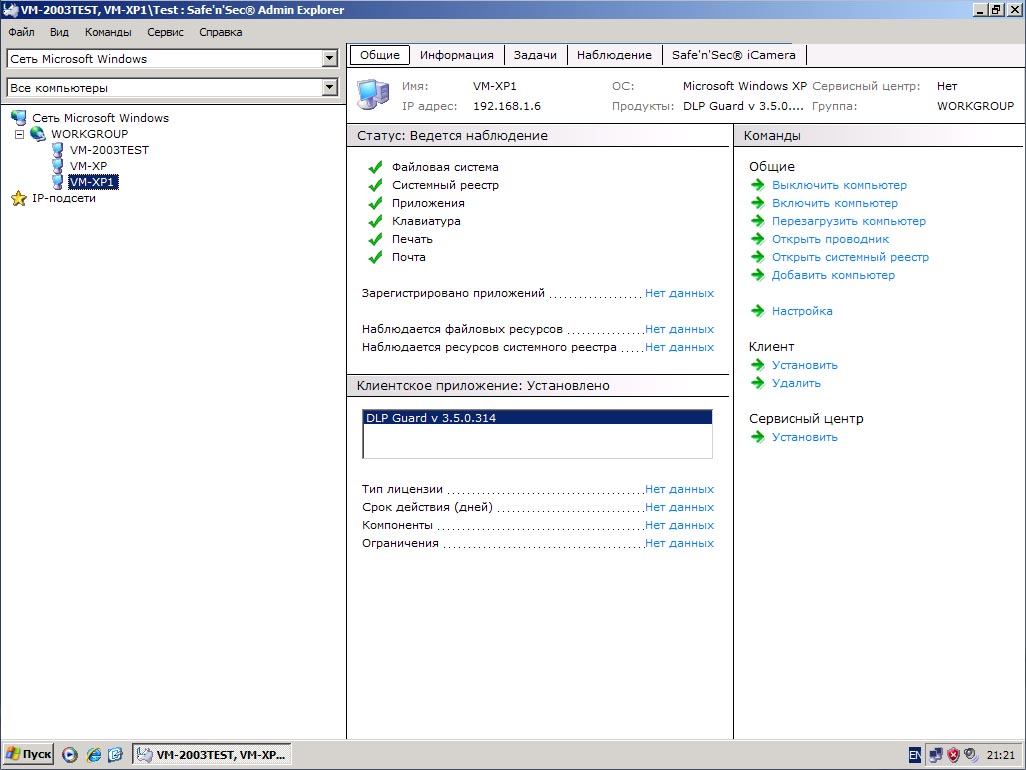
Task: Click the Настройка link
Action: tap(802, 311)
